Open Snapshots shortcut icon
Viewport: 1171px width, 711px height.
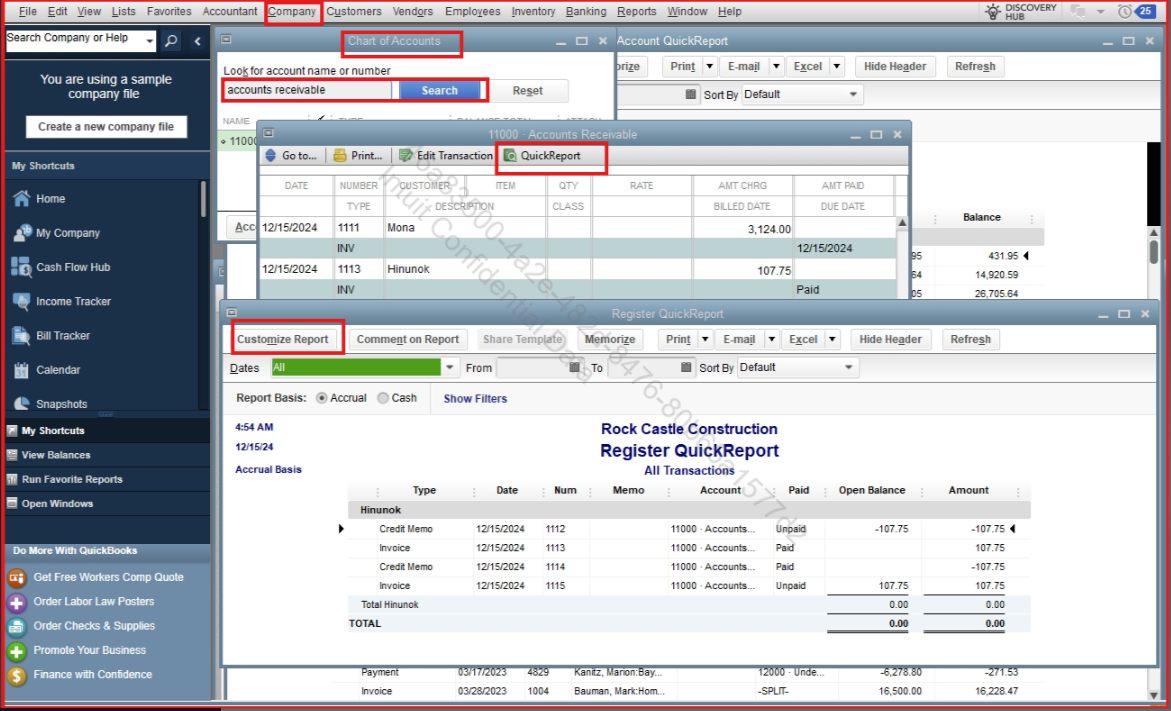point(22,403)
